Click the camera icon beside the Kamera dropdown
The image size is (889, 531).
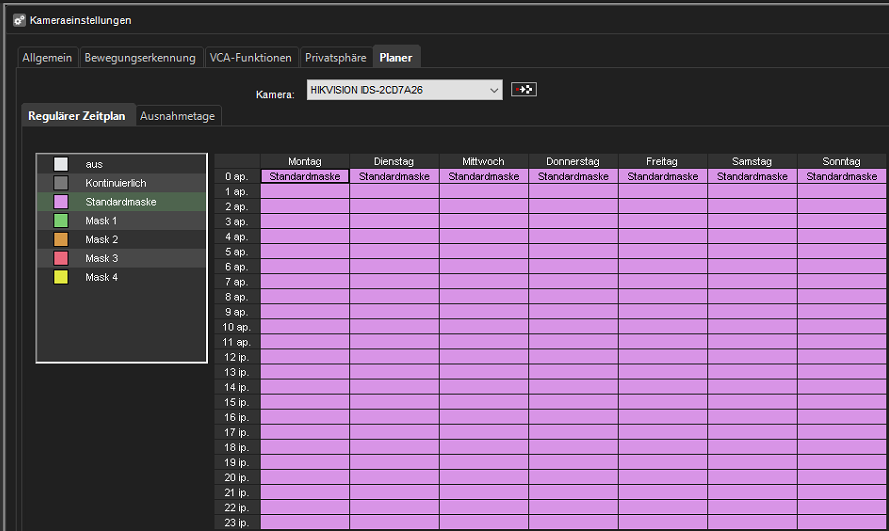pos(523,90)
